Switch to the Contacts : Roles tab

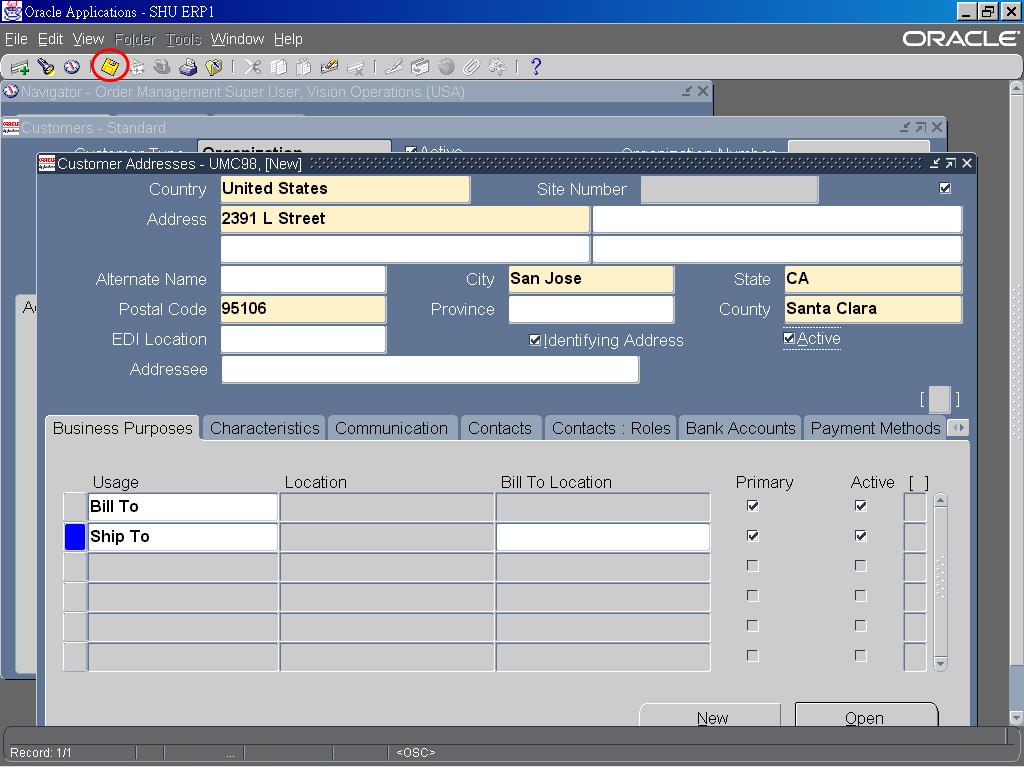(611, 428)
